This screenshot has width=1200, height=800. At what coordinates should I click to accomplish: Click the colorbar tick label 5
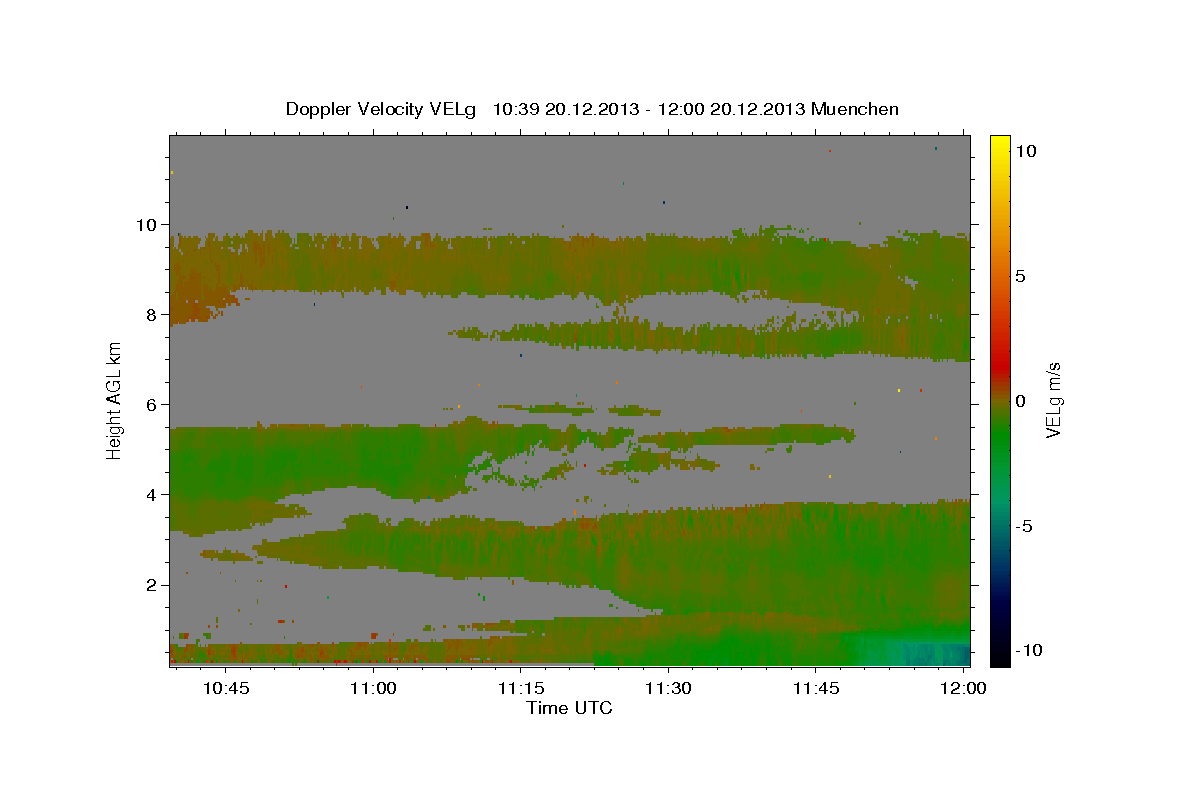point(1021,276)
